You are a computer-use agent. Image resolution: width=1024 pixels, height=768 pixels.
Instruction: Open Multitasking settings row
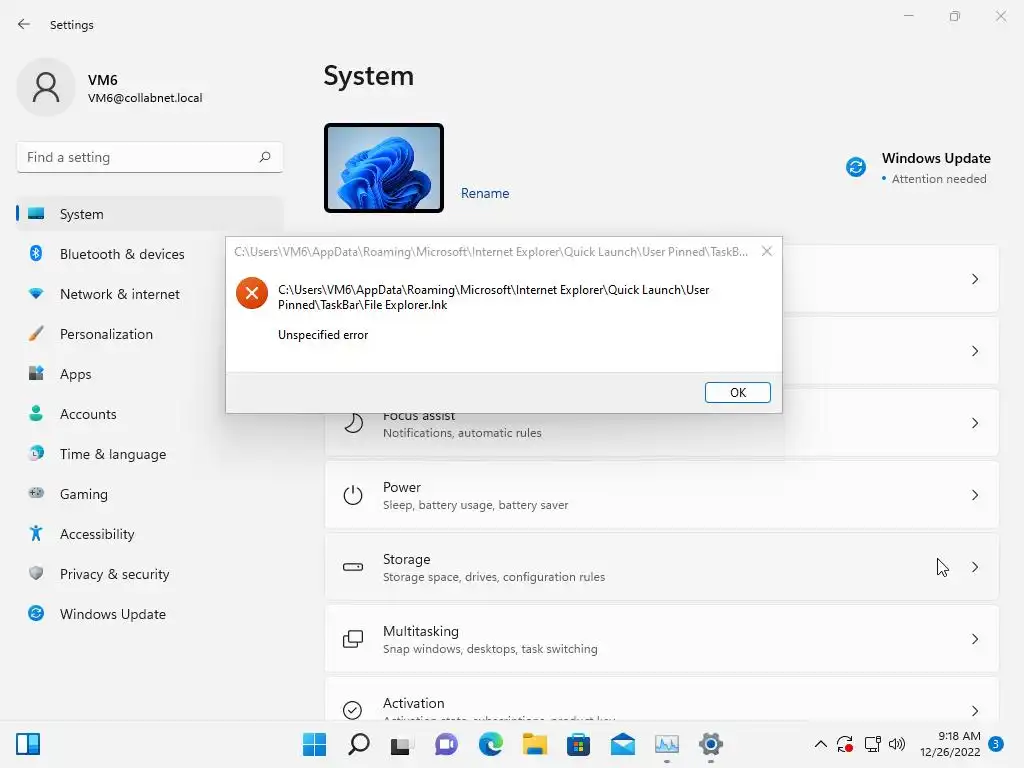pos(662,639)
